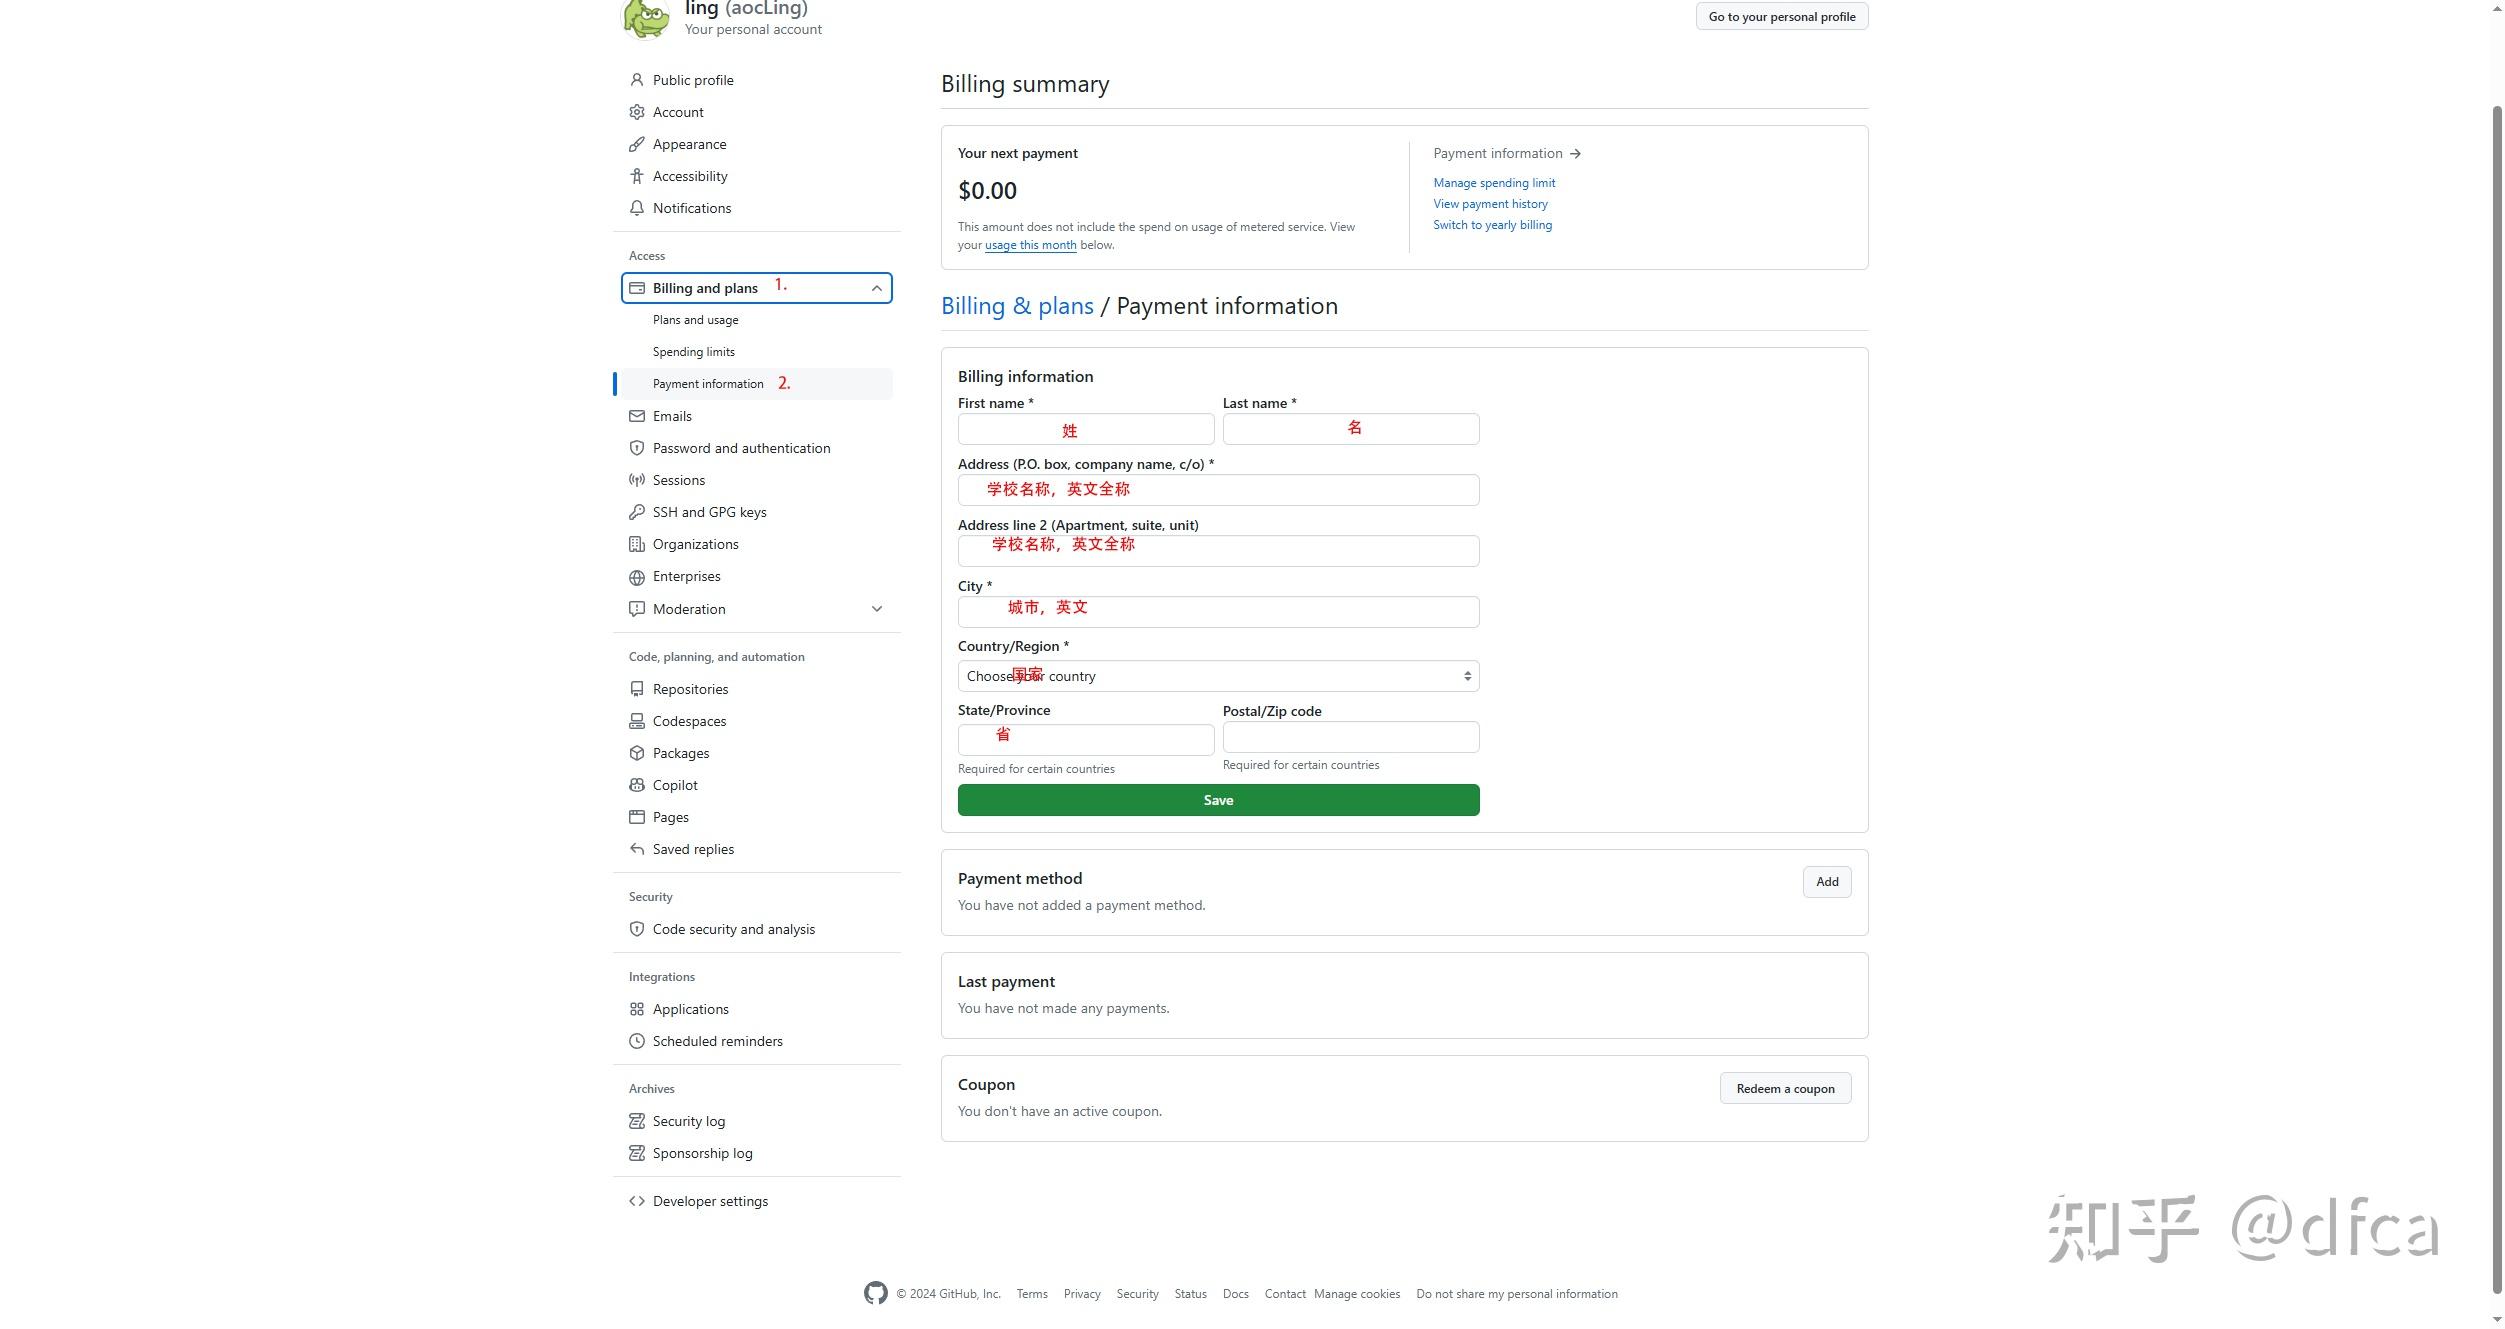This screenshot has height=1329, width=2505.
Task: Click the GitHub logo in footer
Action: 875,1293
